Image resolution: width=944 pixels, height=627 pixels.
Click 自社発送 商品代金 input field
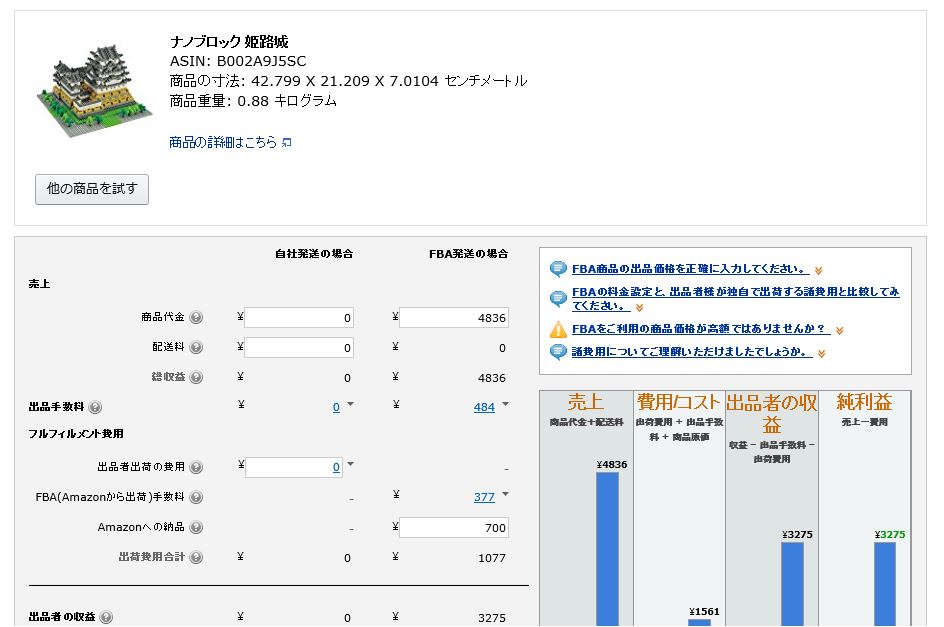[299, 317]
